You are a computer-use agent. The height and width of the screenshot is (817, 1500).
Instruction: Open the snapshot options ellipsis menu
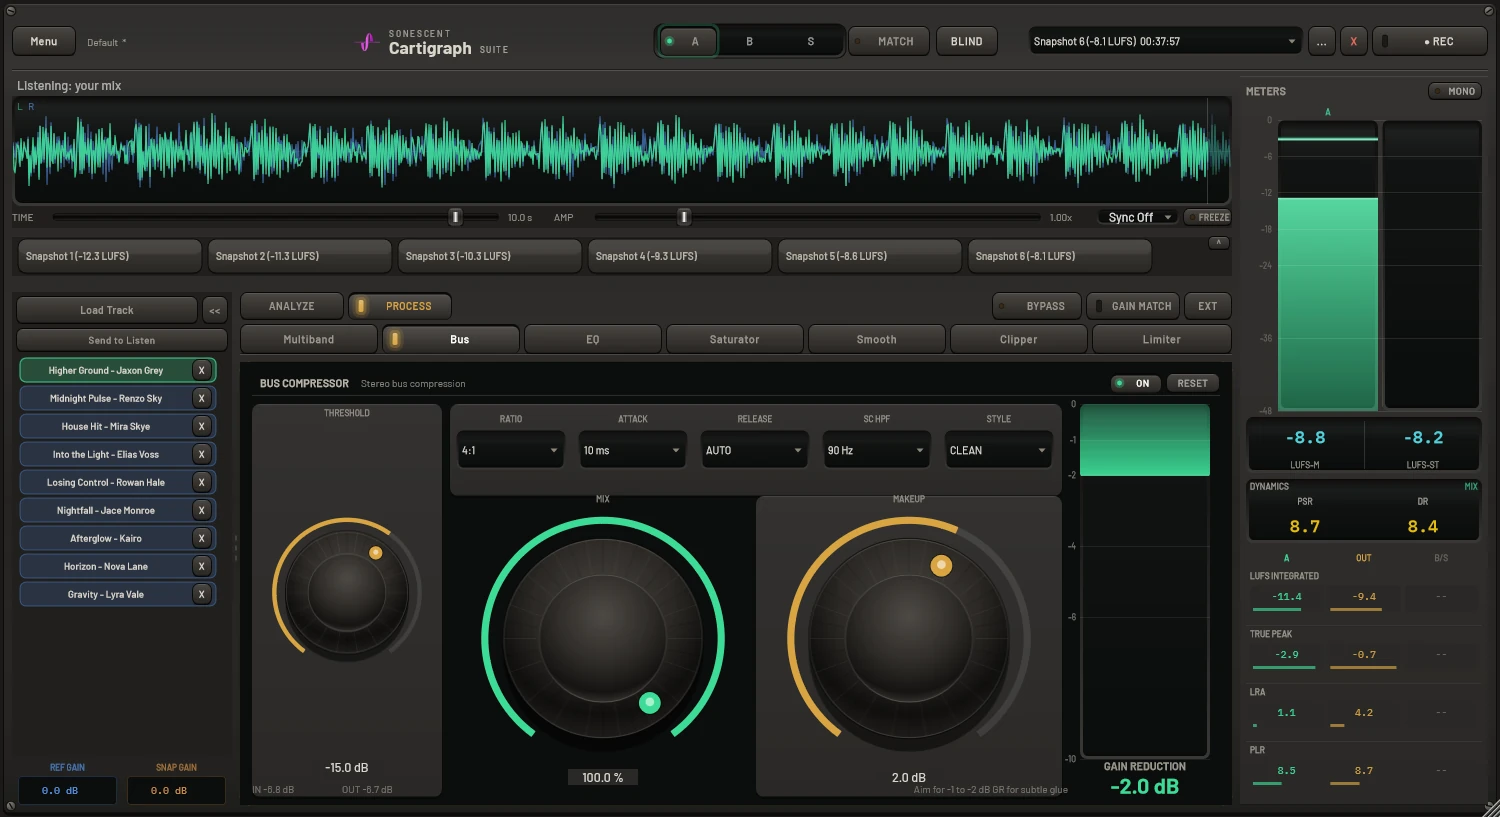tap(1322, 41)
